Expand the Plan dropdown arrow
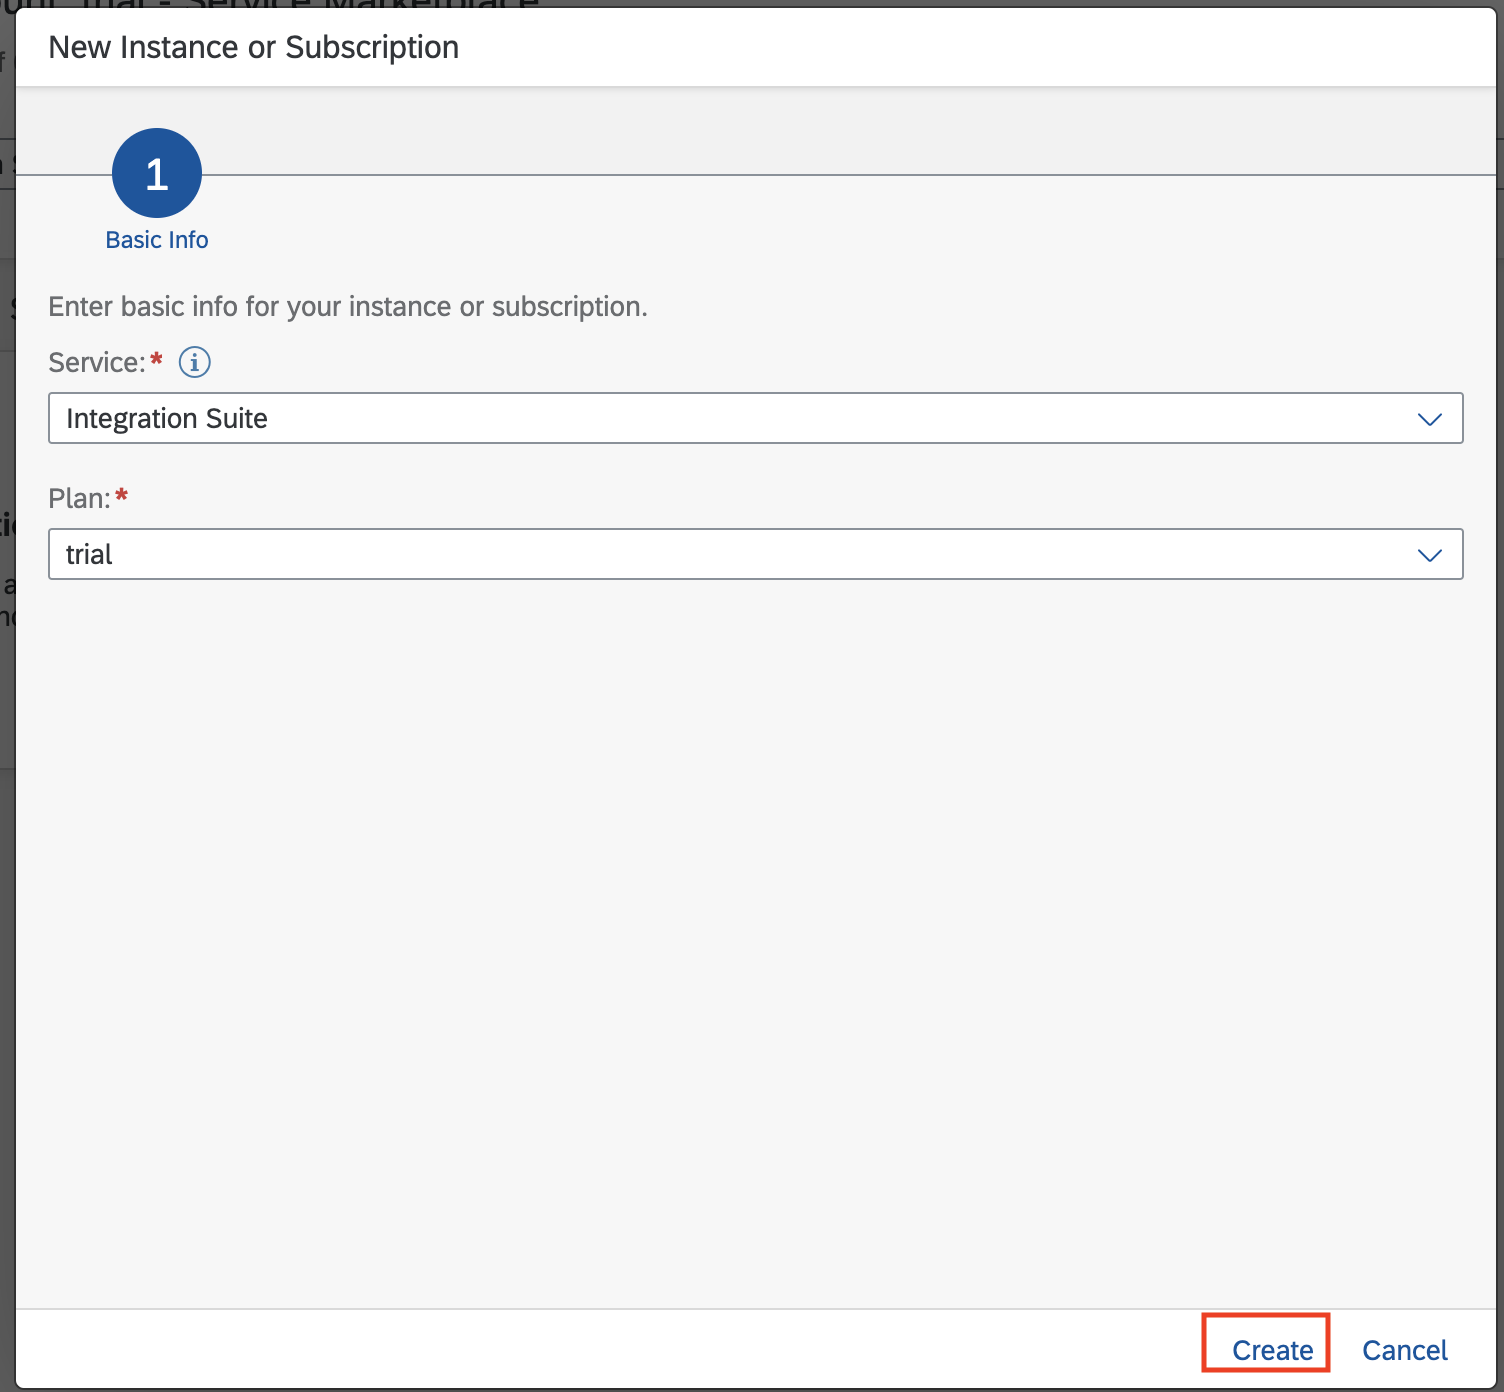Image resolution: width=1504 pixels, height=1392 pixels. coord(1430,555)
